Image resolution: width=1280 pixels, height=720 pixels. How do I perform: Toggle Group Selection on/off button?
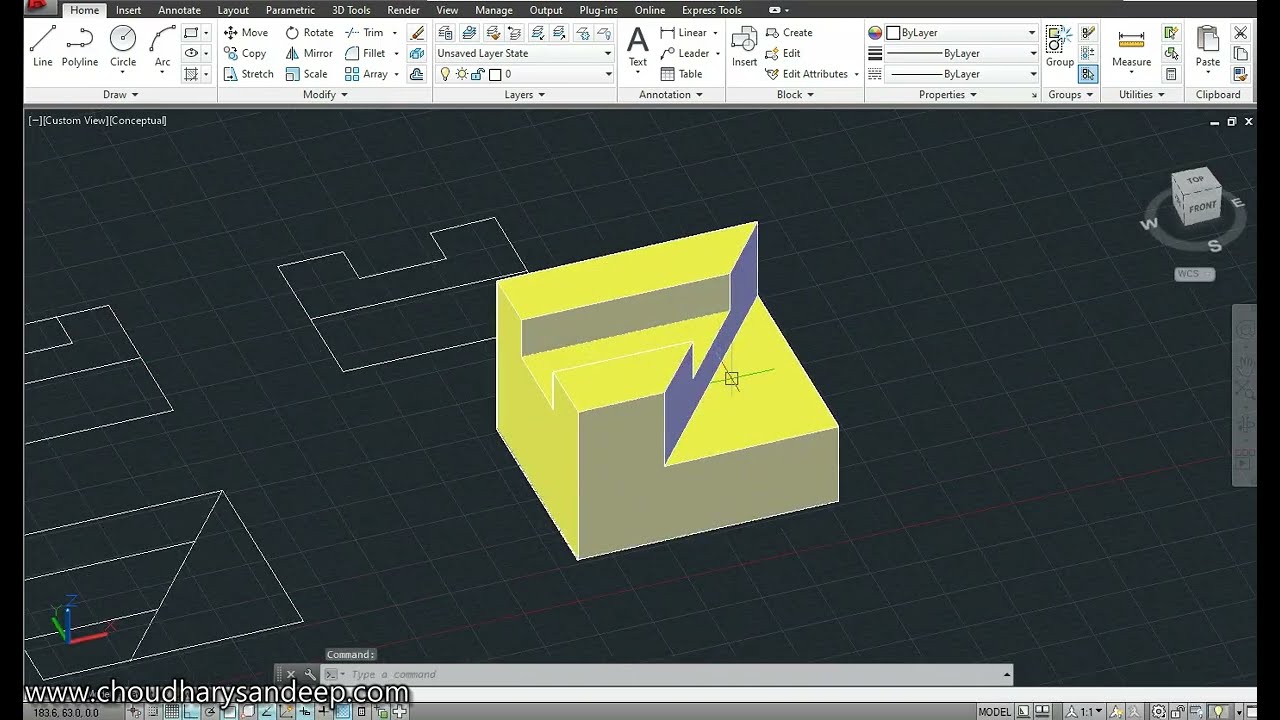click(x=1088, y=74)
